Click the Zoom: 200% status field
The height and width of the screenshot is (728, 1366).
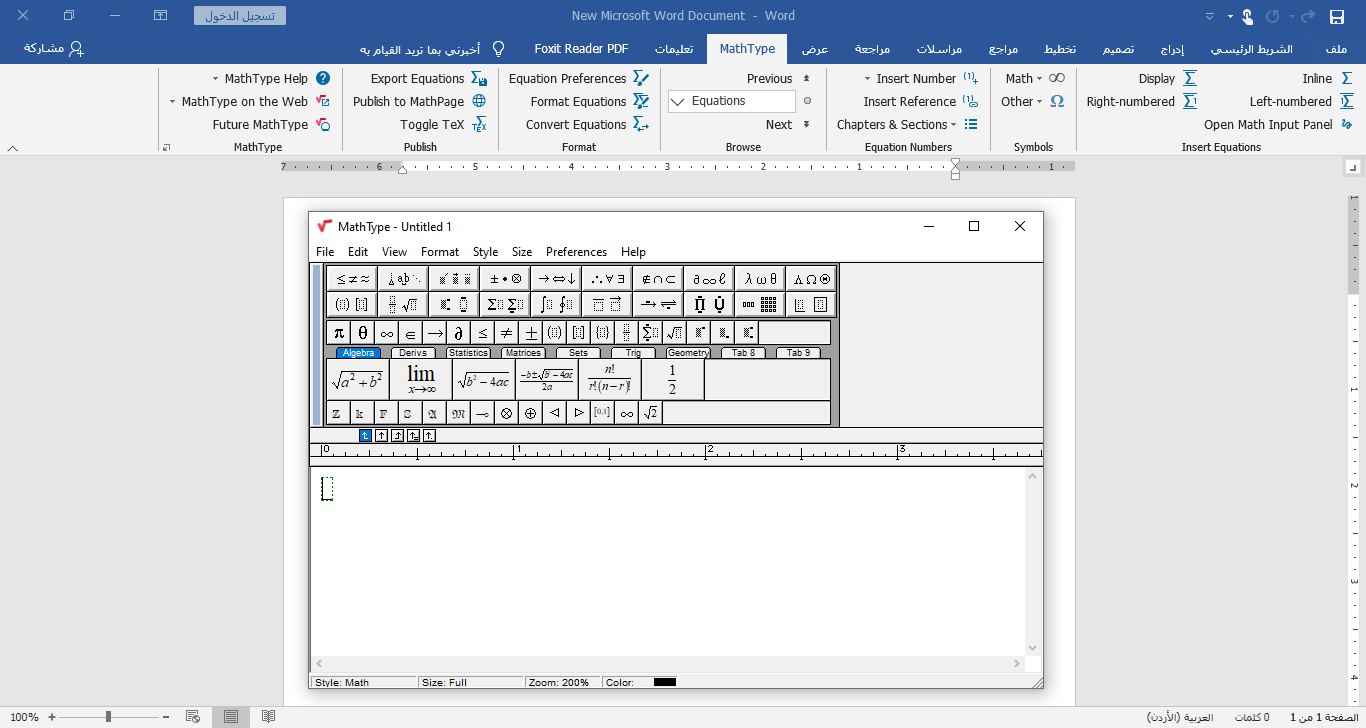(563, 683)
